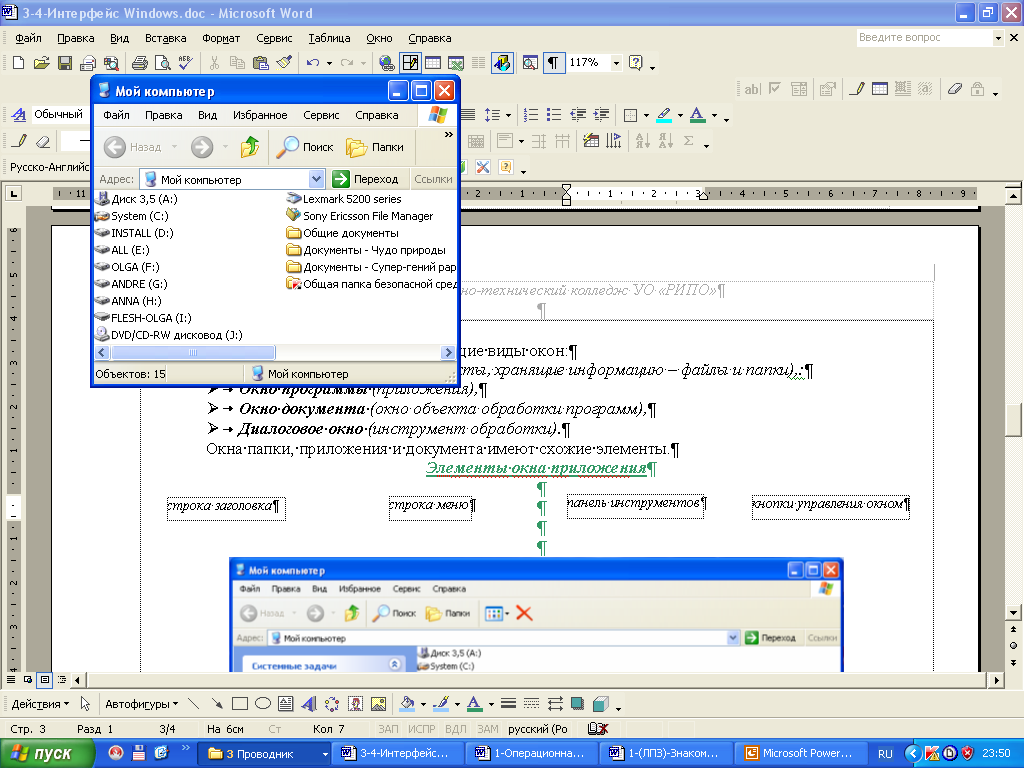Select the System (C:) drive
This screenshot has height=768, width=1024.
[131, 216]
